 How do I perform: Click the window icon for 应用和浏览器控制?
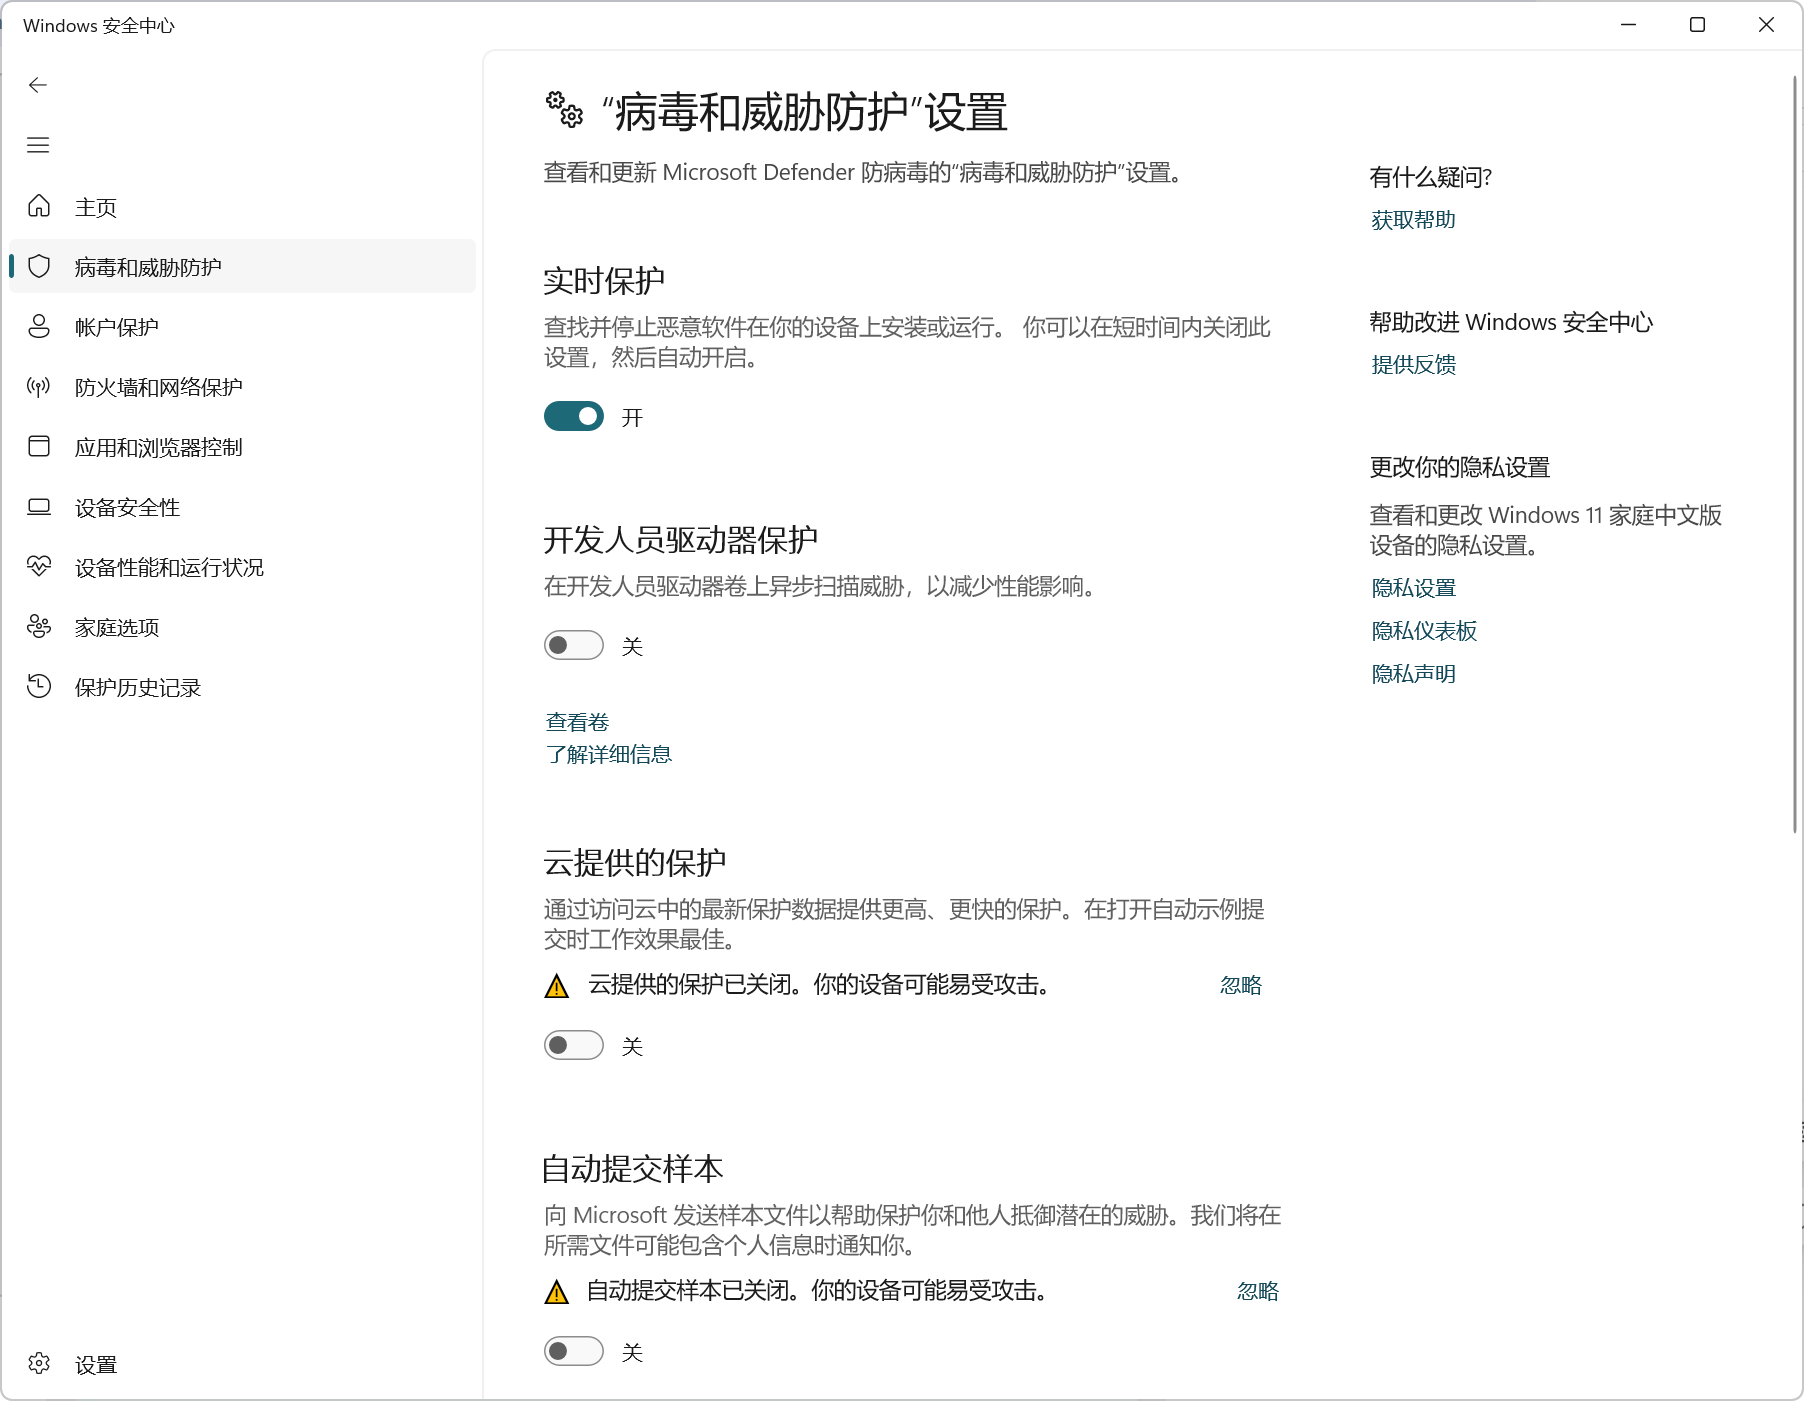click(39, 446)
